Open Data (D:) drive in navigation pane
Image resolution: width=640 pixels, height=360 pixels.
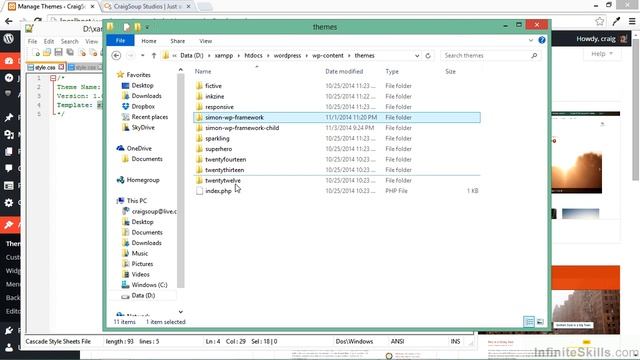click(x=143, y=296)
